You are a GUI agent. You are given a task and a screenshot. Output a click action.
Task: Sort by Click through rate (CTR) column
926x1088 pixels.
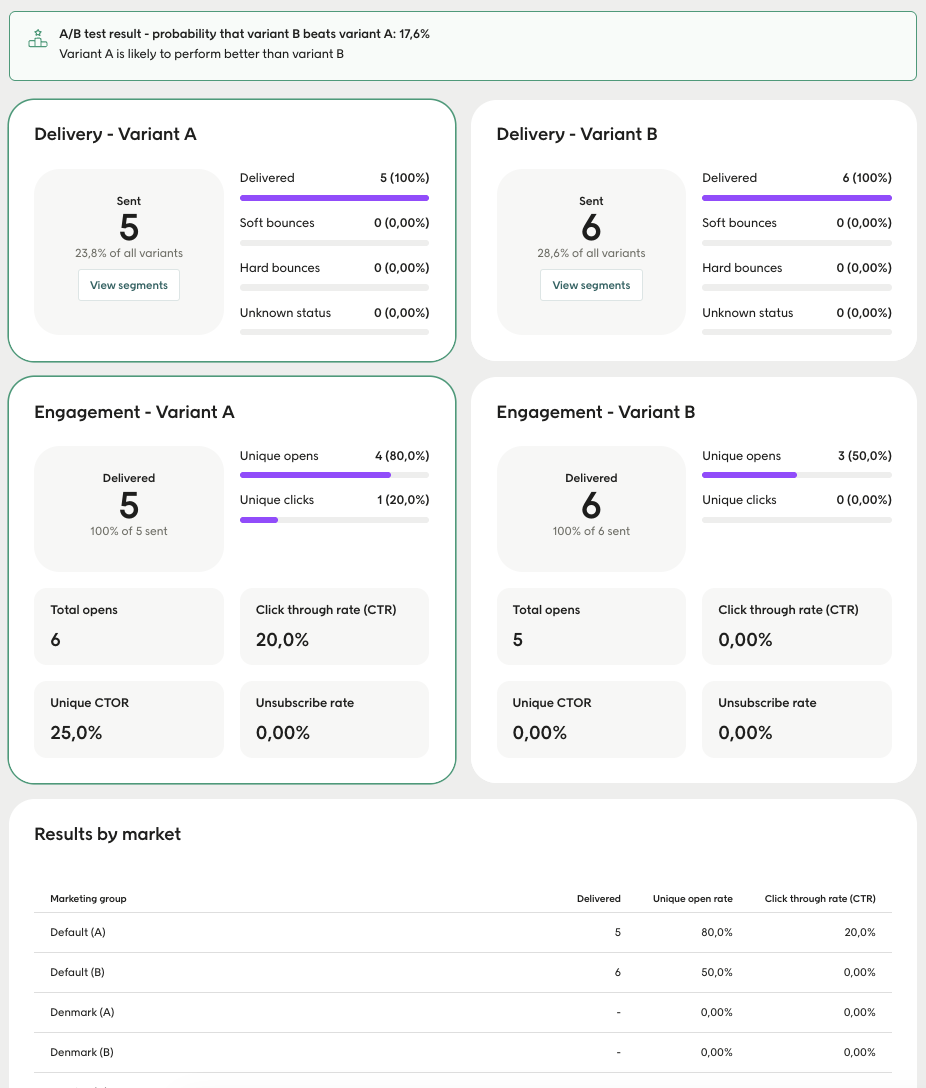coord(819,899)
